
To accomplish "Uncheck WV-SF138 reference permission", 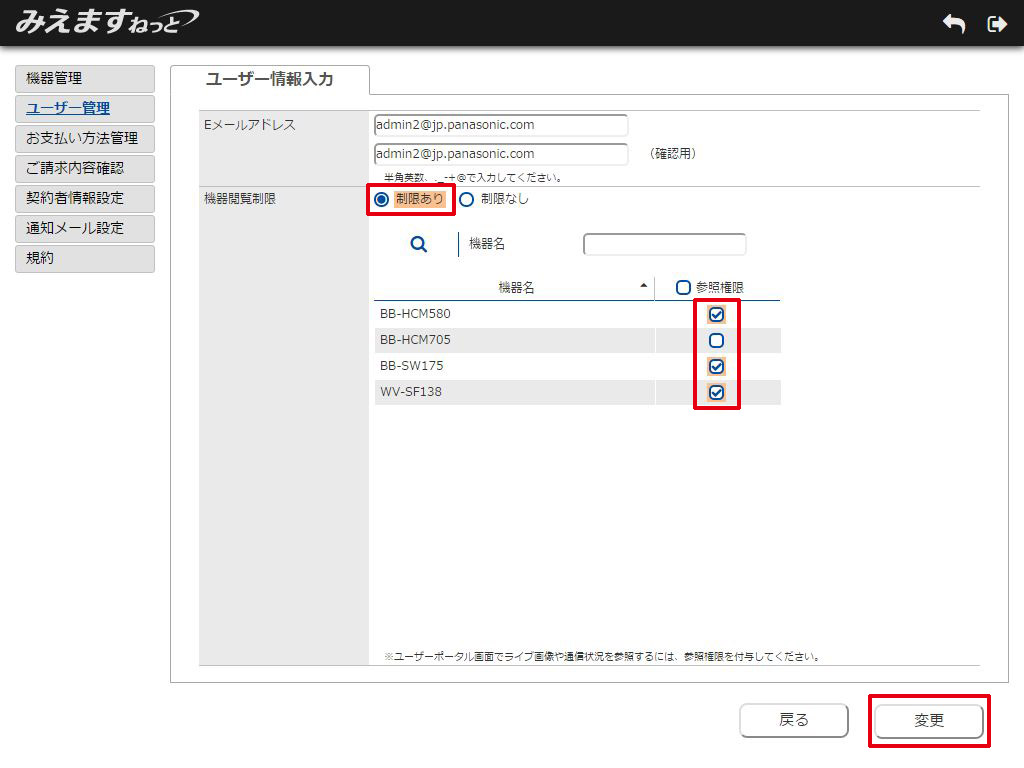I will click(716, 392).
